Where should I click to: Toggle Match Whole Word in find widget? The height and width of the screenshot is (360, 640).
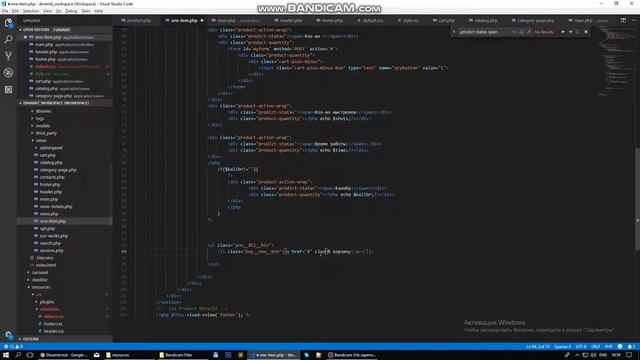pos(522,32)
